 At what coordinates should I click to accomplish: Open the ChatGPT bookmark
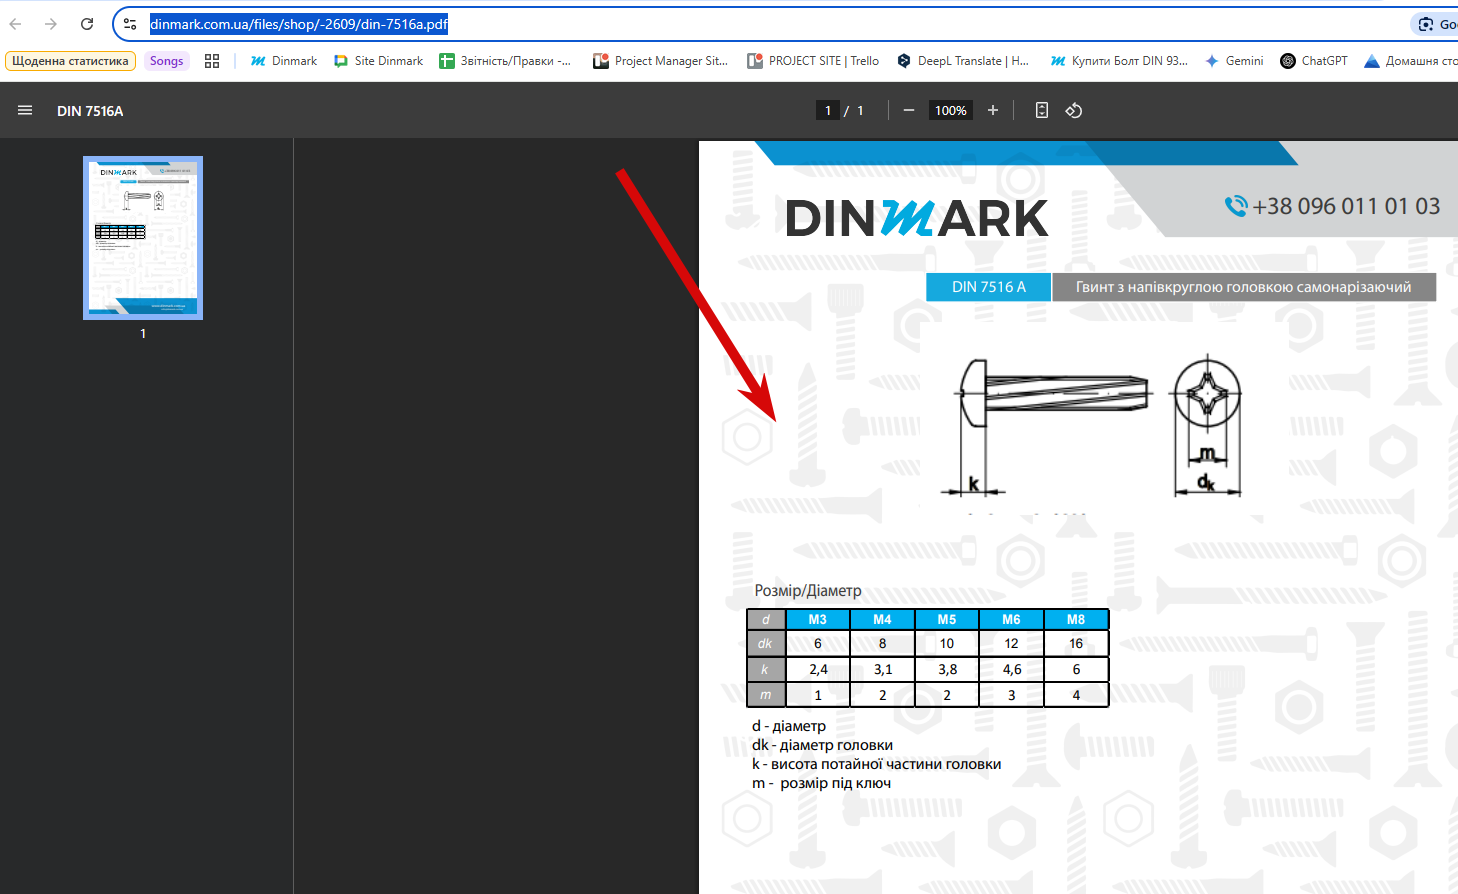[1314, 61]
